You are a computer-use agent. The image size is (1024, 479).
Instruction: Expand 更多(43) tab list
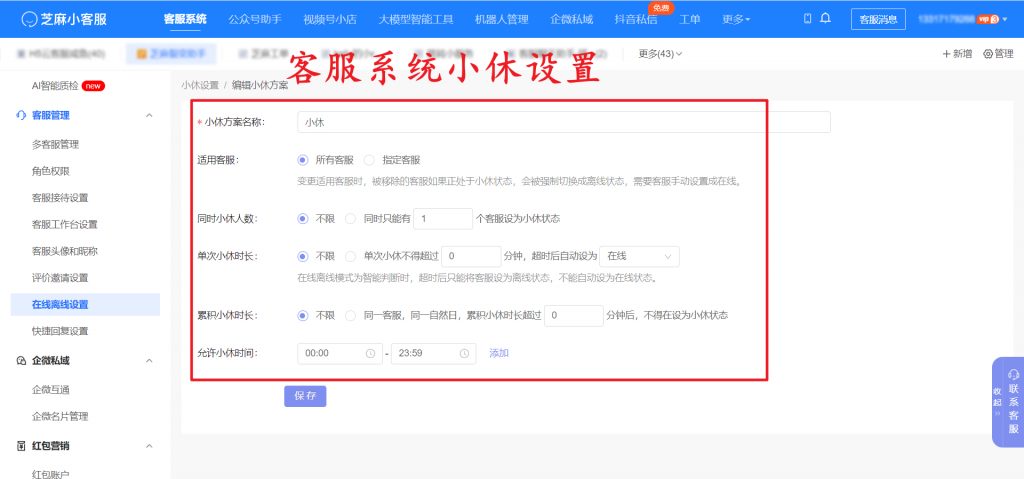click(660, 54)
